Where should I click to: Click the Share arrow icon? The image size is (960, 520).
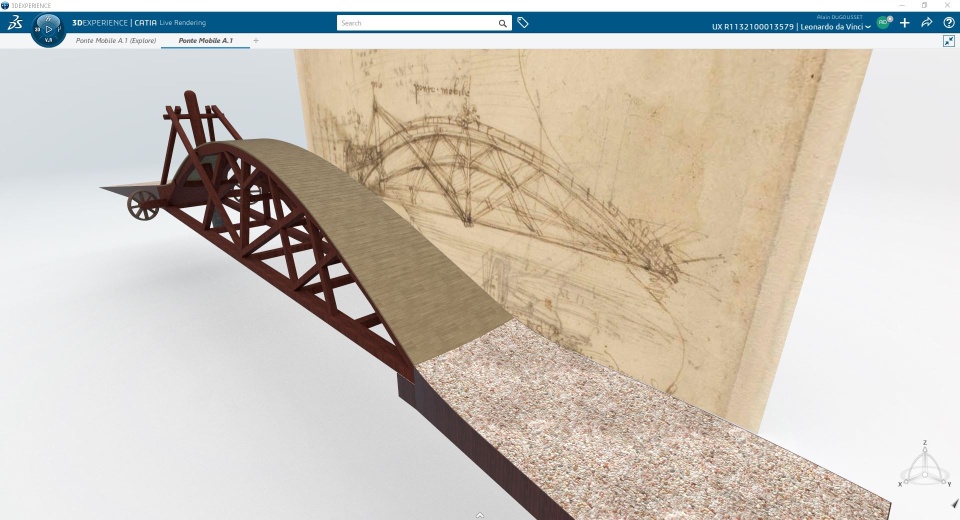click(927, 23)
